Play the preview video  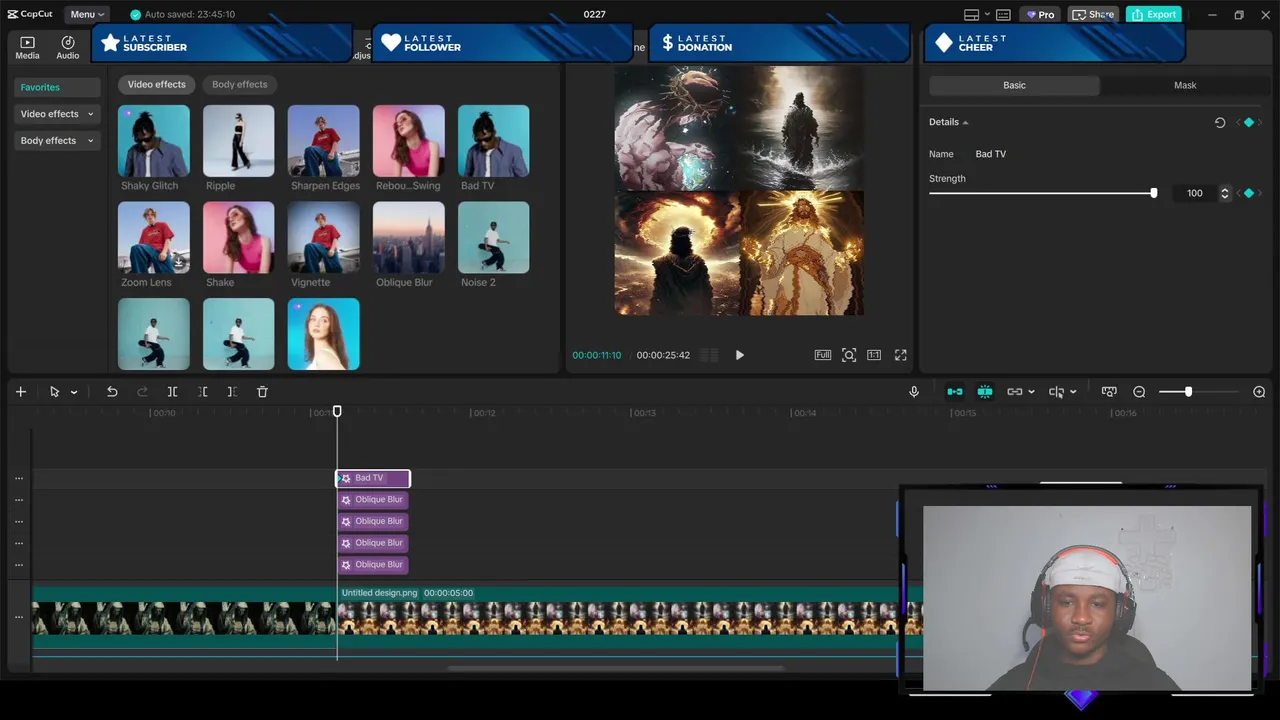click(x=739, y=355)
